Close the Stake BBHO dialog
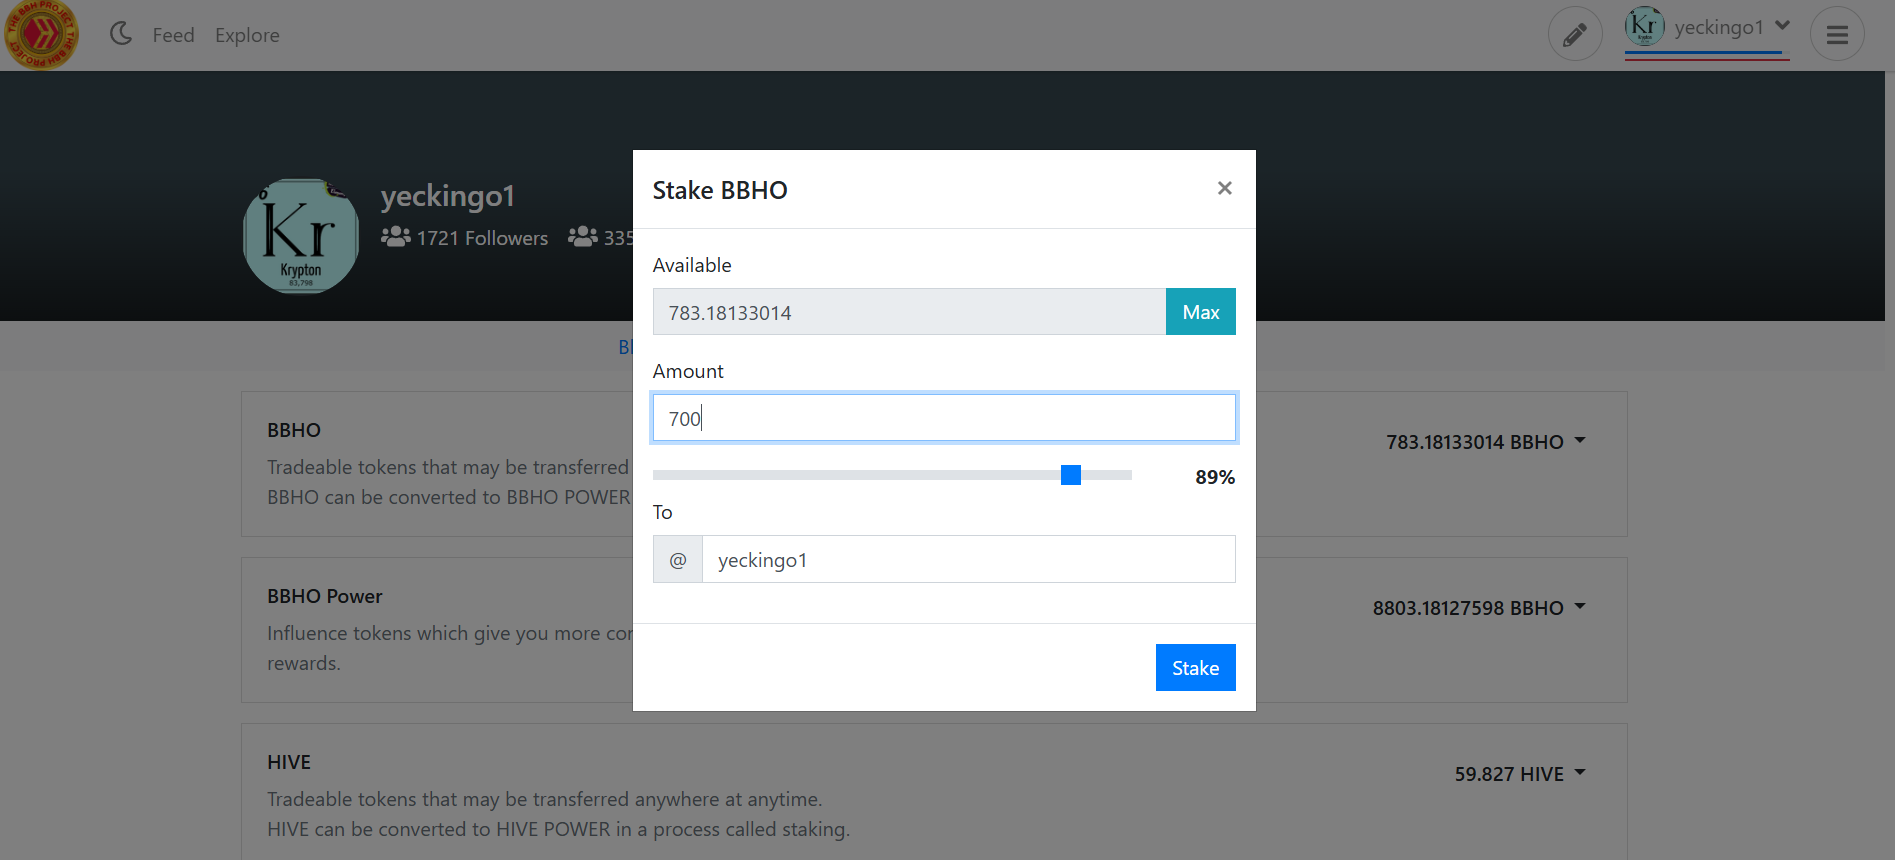The image size is (1895, 860). [x=1224, y=188]
